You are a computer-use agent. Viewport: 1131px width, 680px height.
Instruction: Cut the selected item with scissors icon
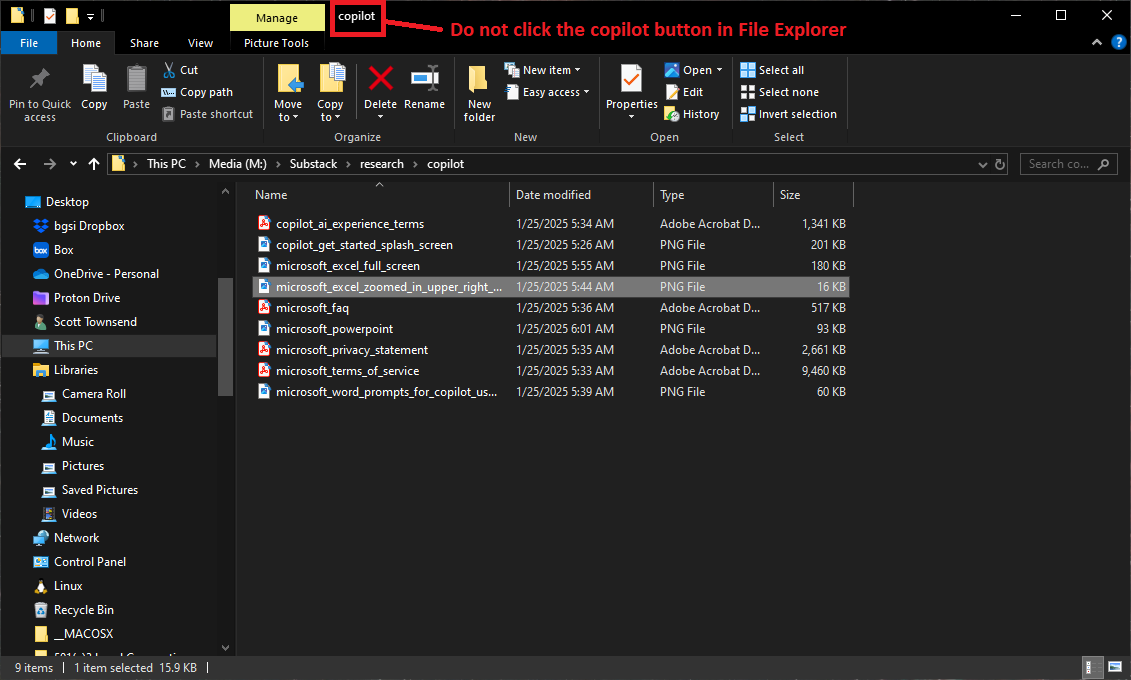[x=180, y=70]
